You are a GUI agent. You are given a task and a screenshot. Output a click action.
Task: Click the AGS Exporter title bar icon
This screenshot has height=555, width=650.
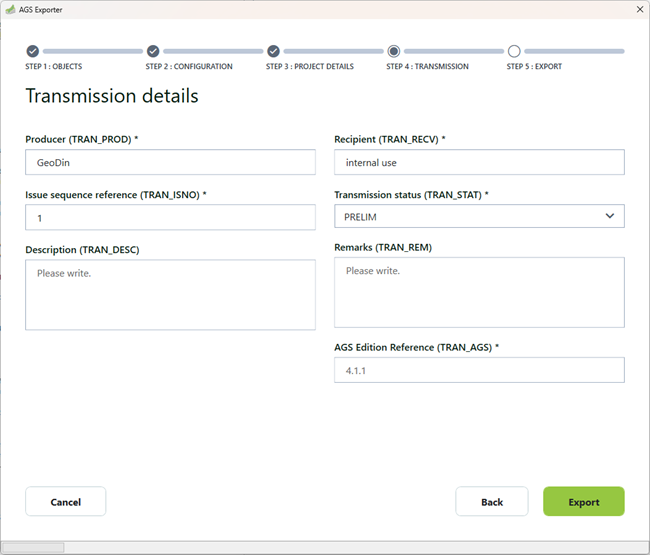[x=11, y=8]
